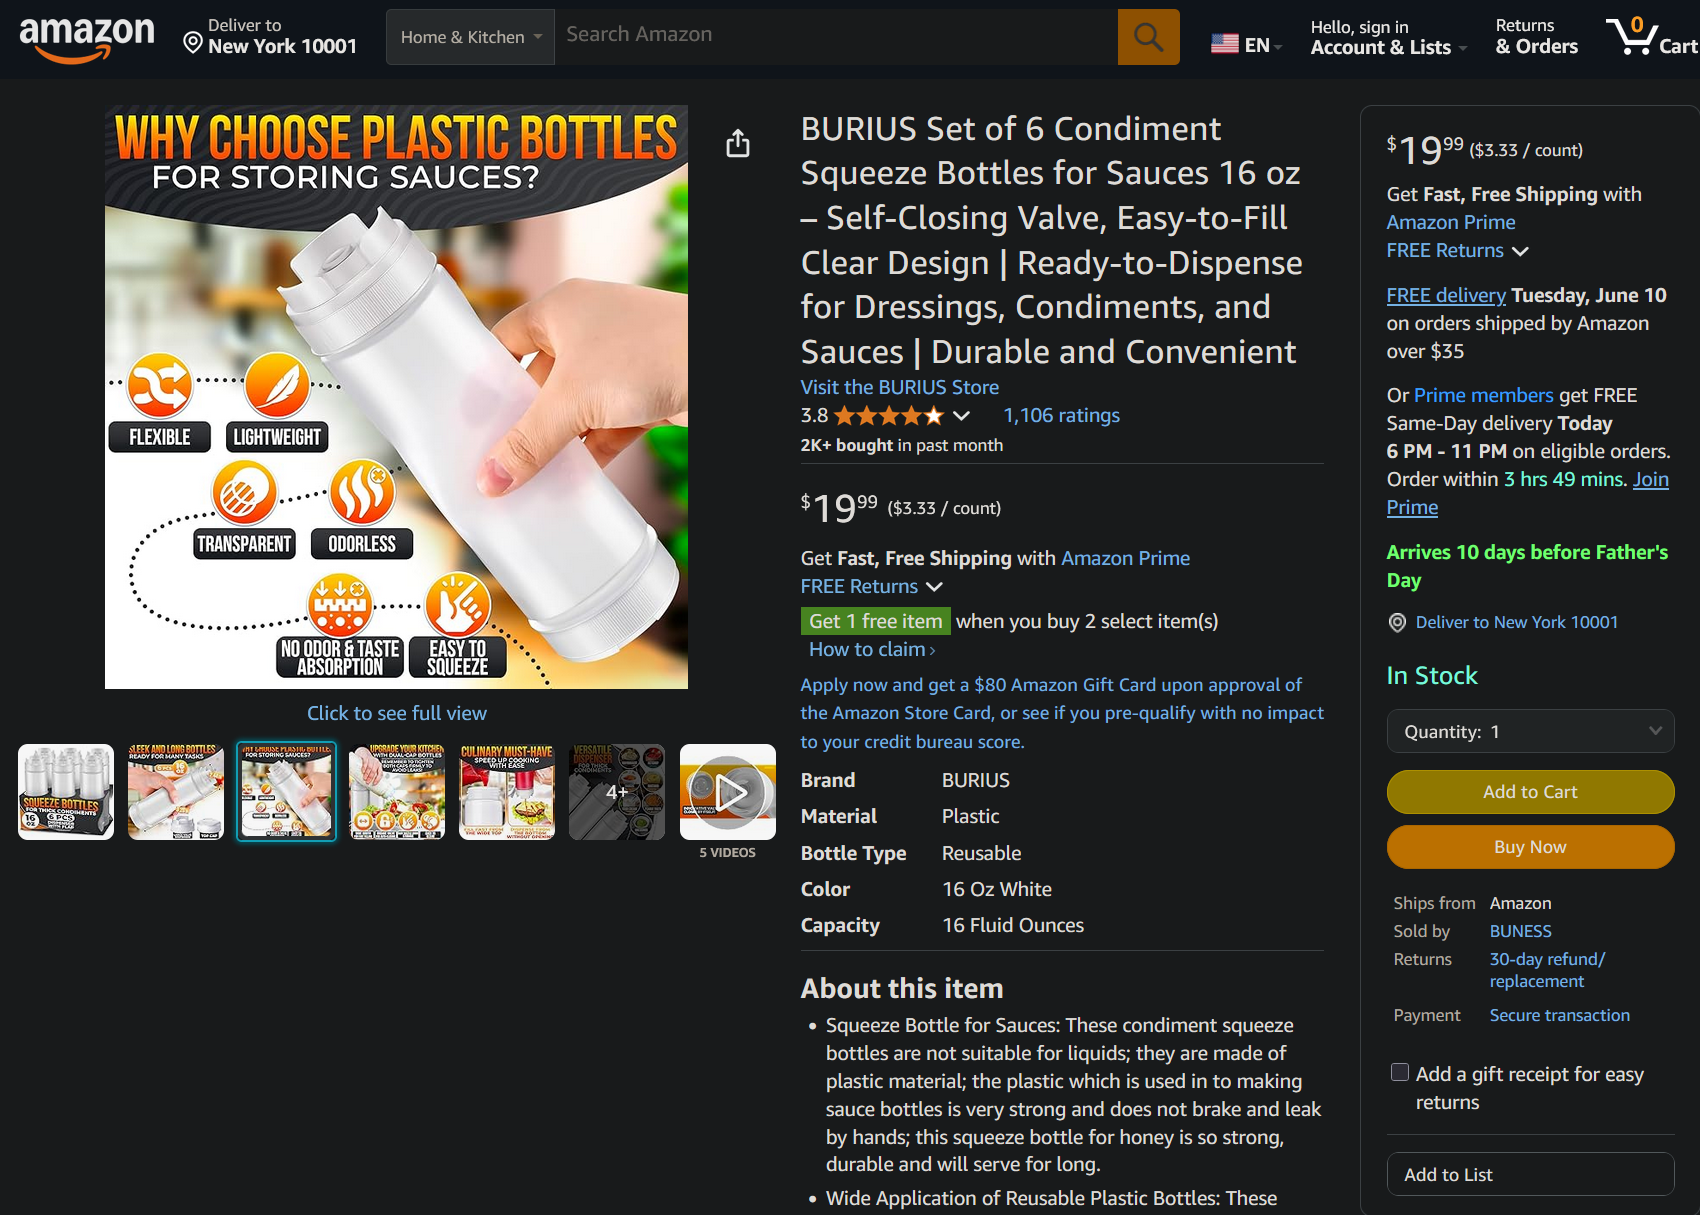Open Account & Lists menu
The height and width of the screenshot is (1215, 1700).
[x=1388, y=37]
